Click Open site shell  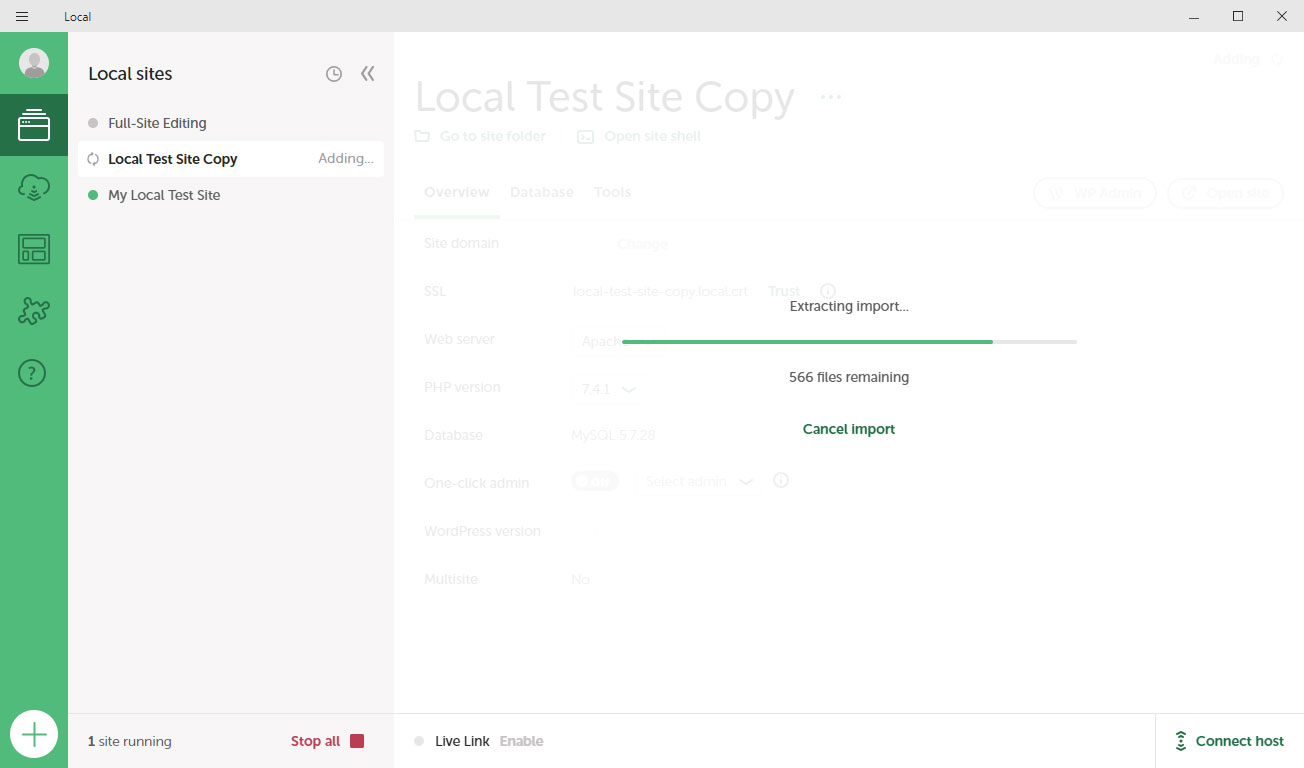point(639,136)
